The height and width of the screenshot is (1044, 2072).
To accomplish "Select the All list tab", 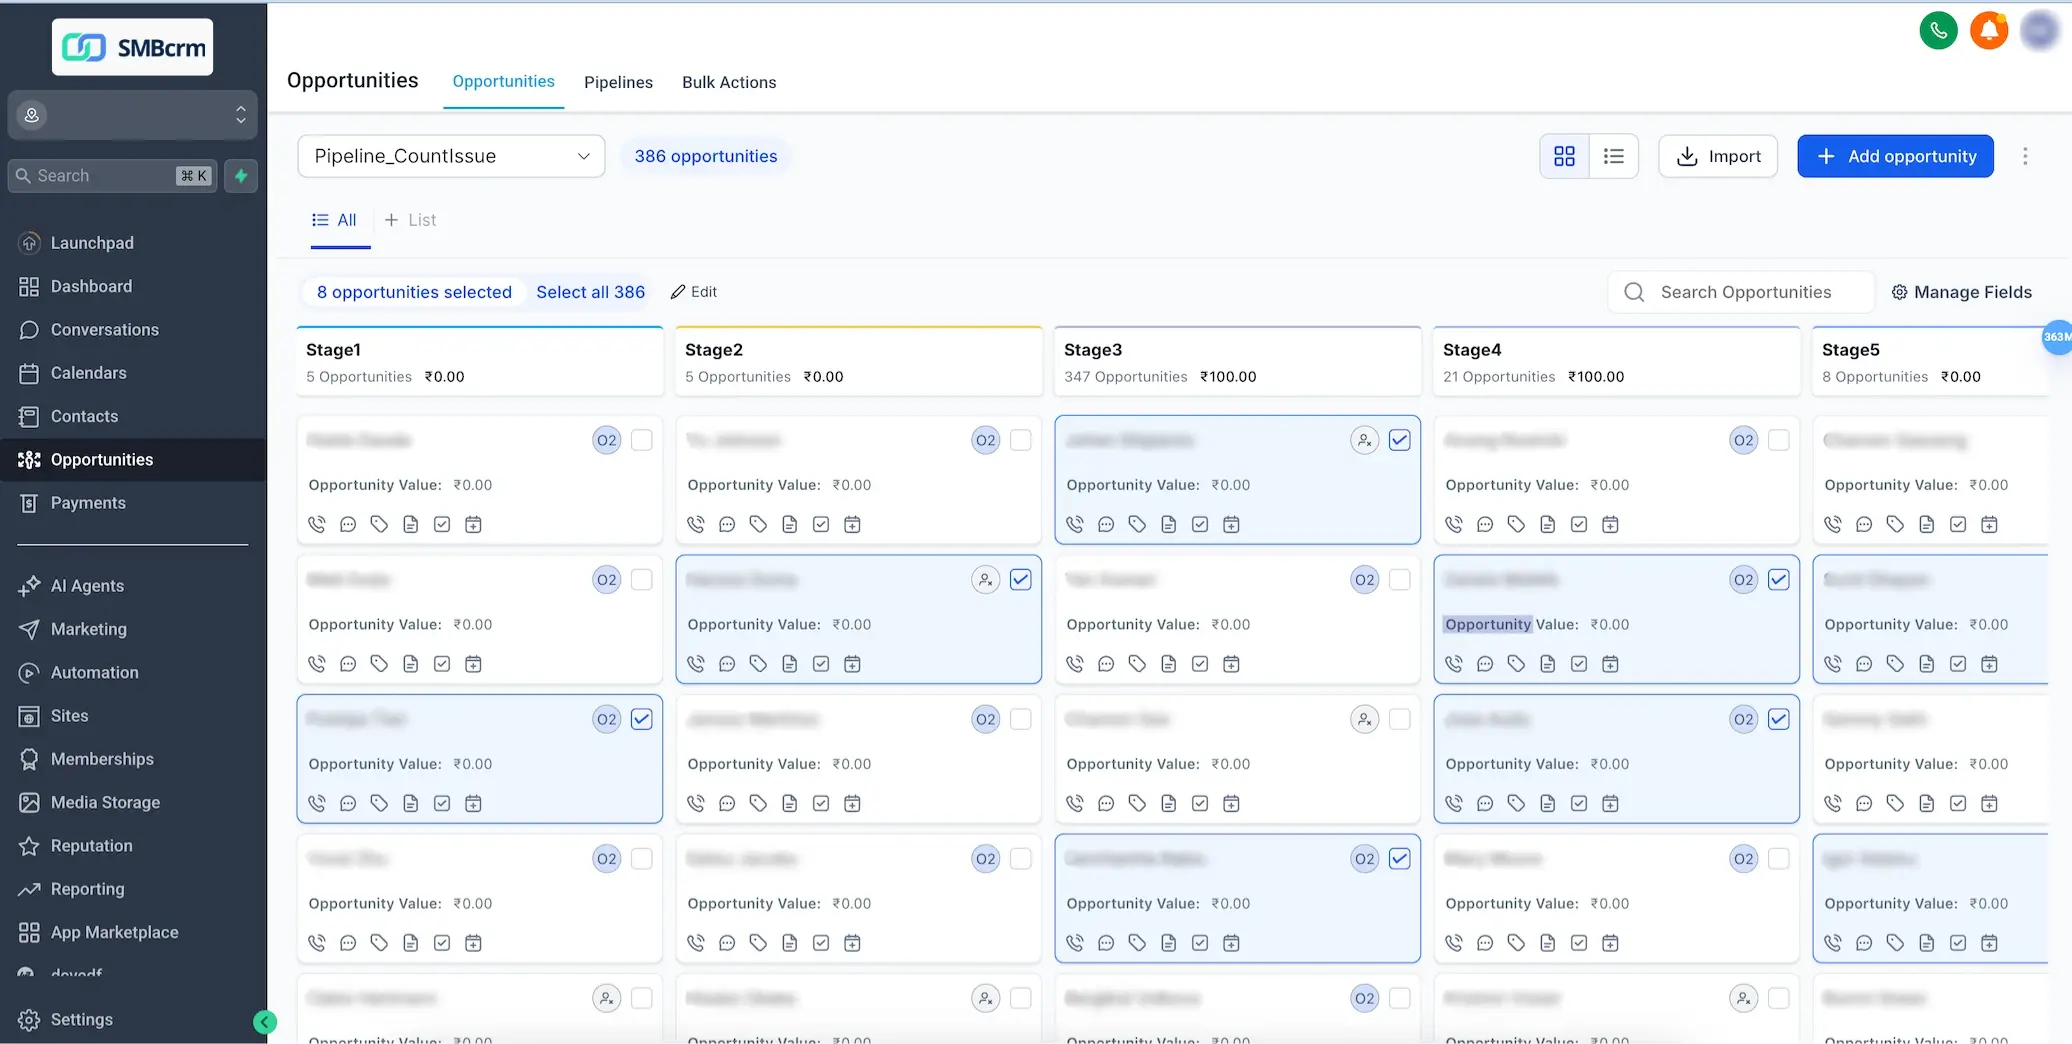I will (x=334, y=220).
